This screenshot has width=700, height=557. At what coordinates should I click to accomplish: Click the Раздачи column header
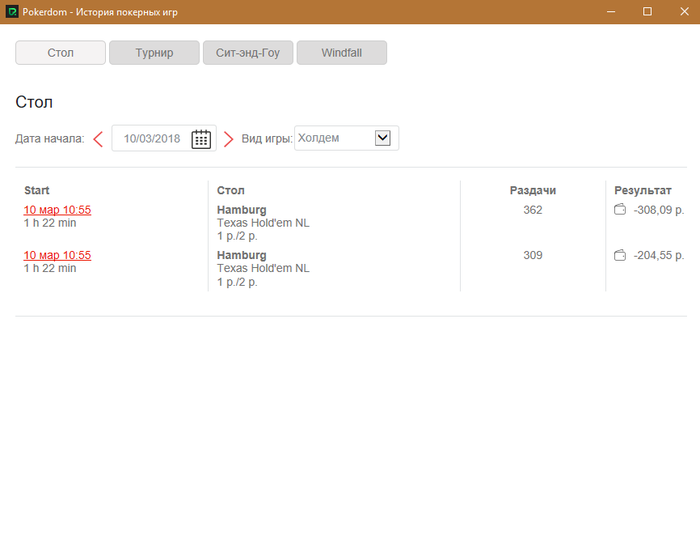point(533,191)
